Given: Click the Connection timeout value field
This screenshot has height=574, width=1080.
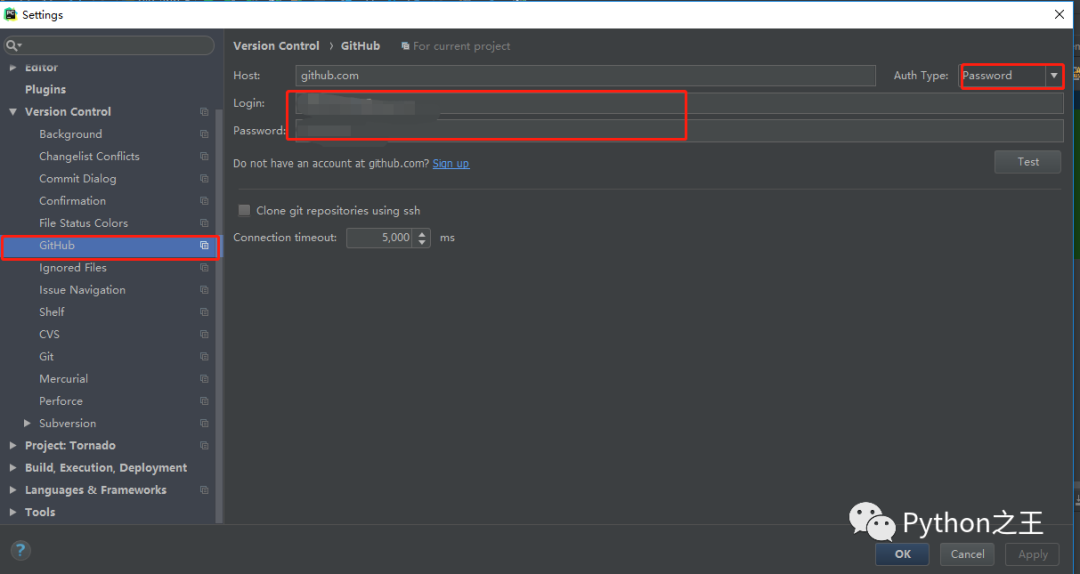Looking at the screenshot, I should (380, 238).
